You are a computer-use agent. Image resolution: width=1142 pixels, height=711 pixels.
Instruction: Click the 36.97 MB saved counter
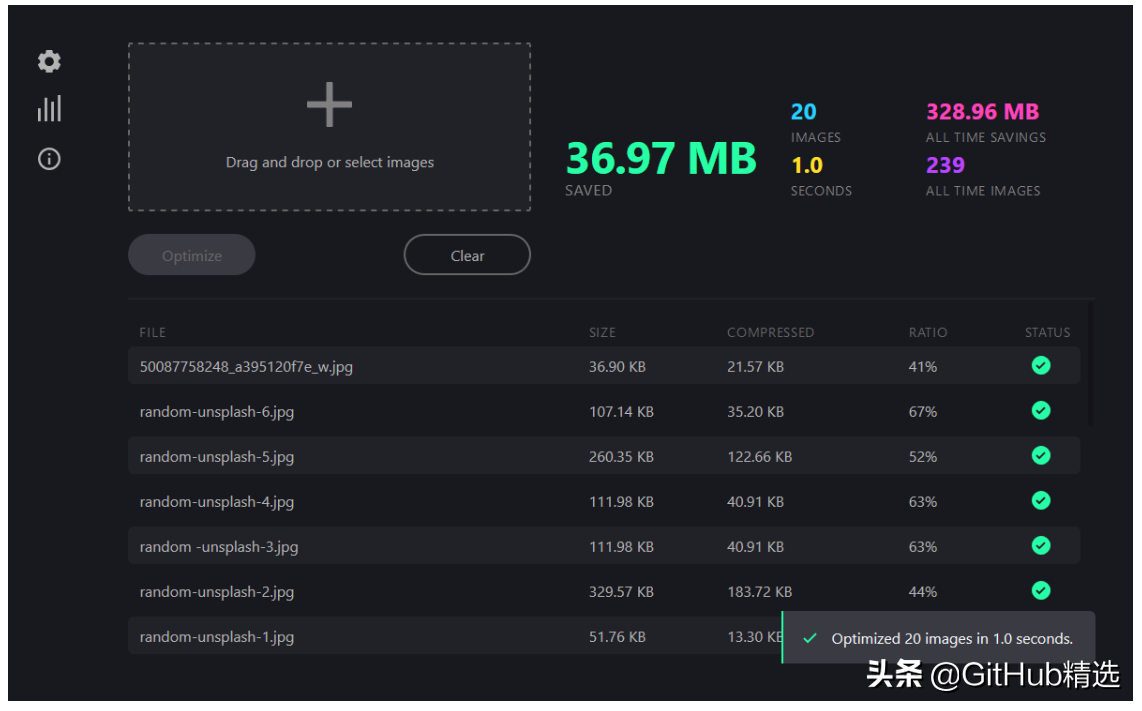coord(661,158)
